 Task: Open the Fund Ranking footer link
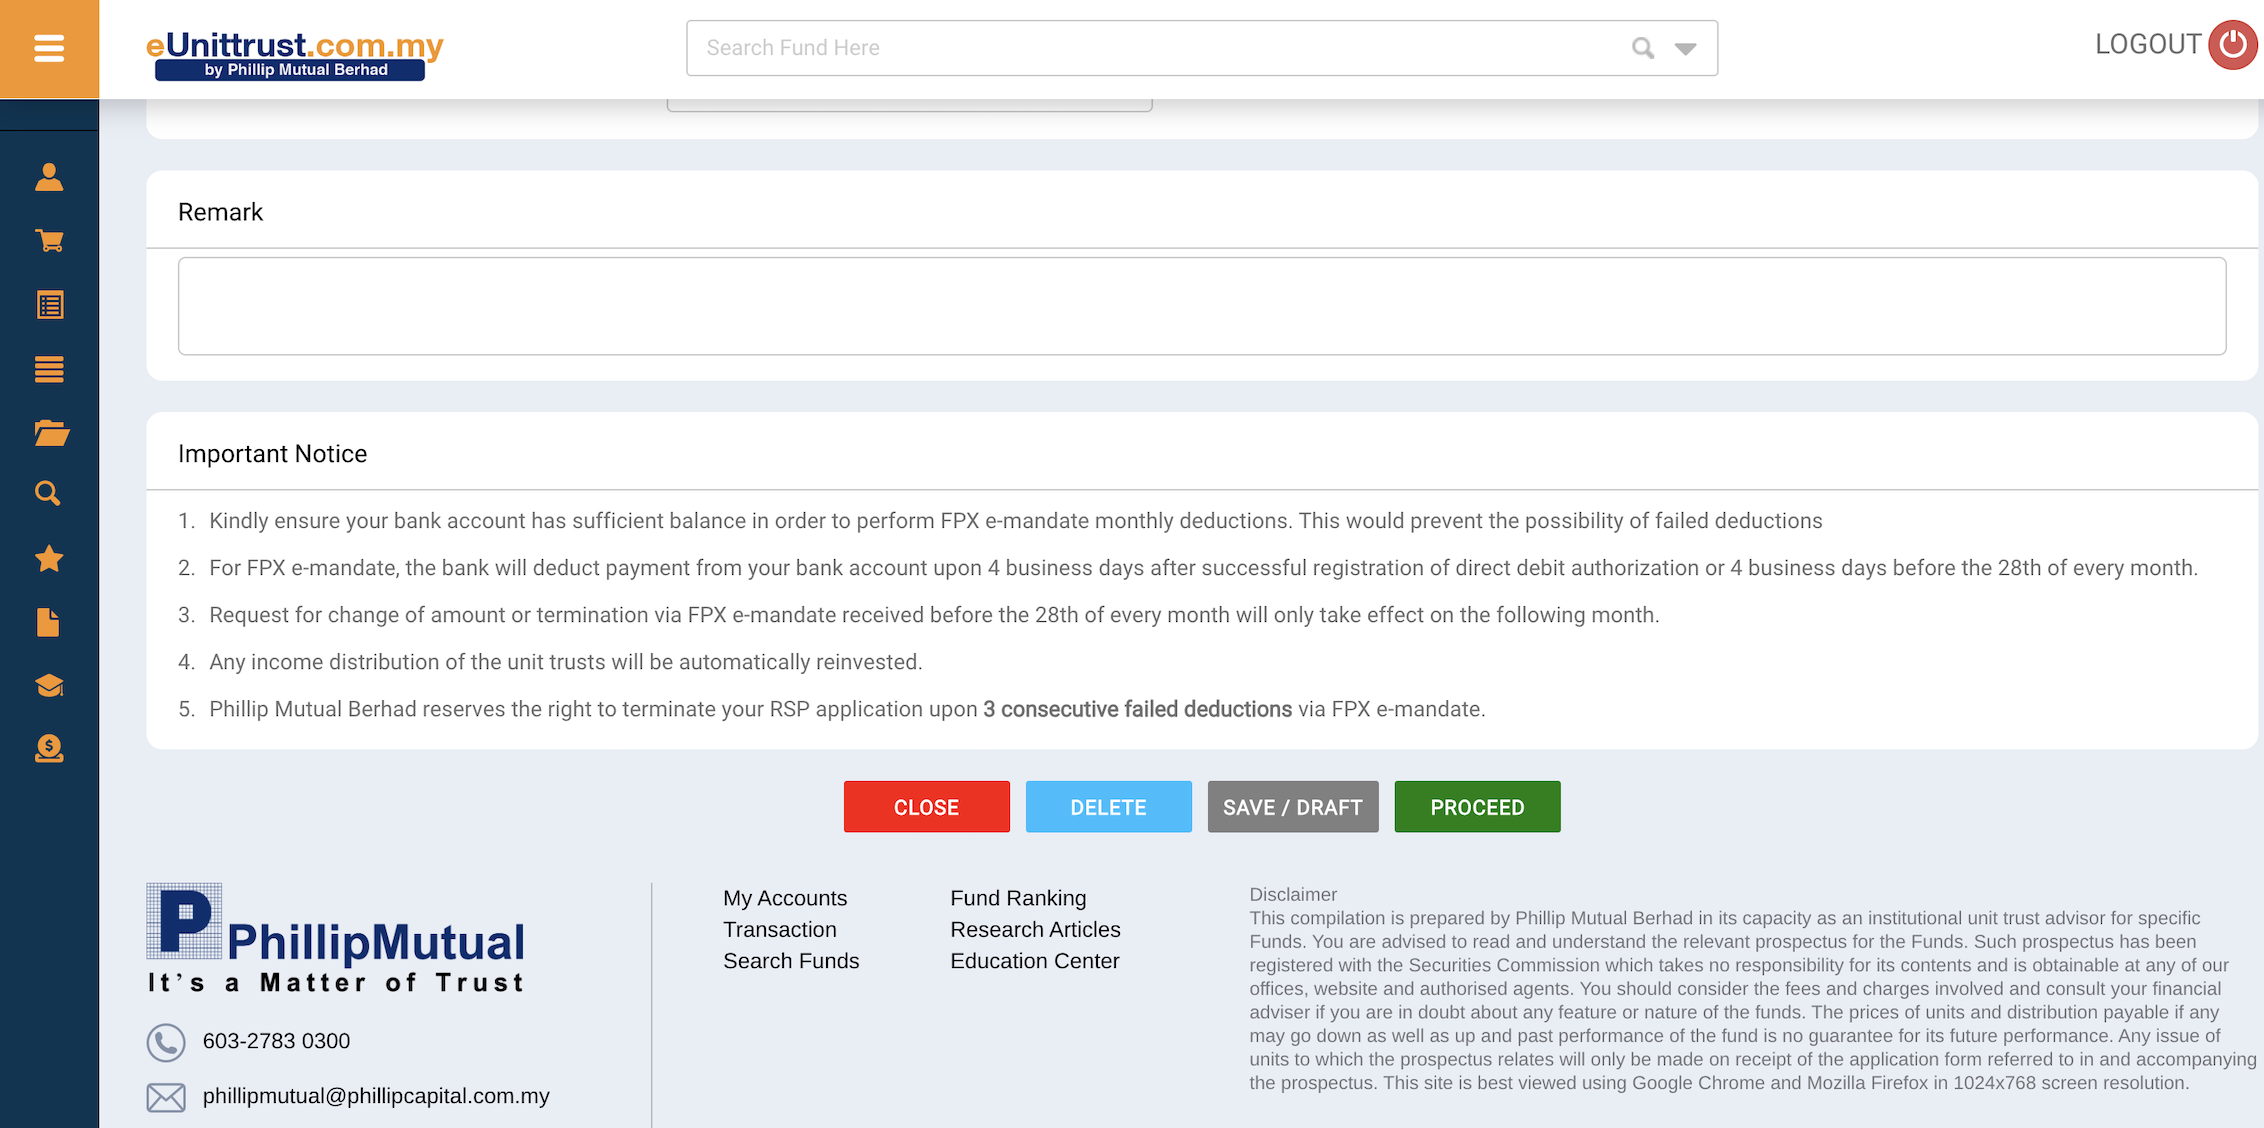pos(1018,898)
